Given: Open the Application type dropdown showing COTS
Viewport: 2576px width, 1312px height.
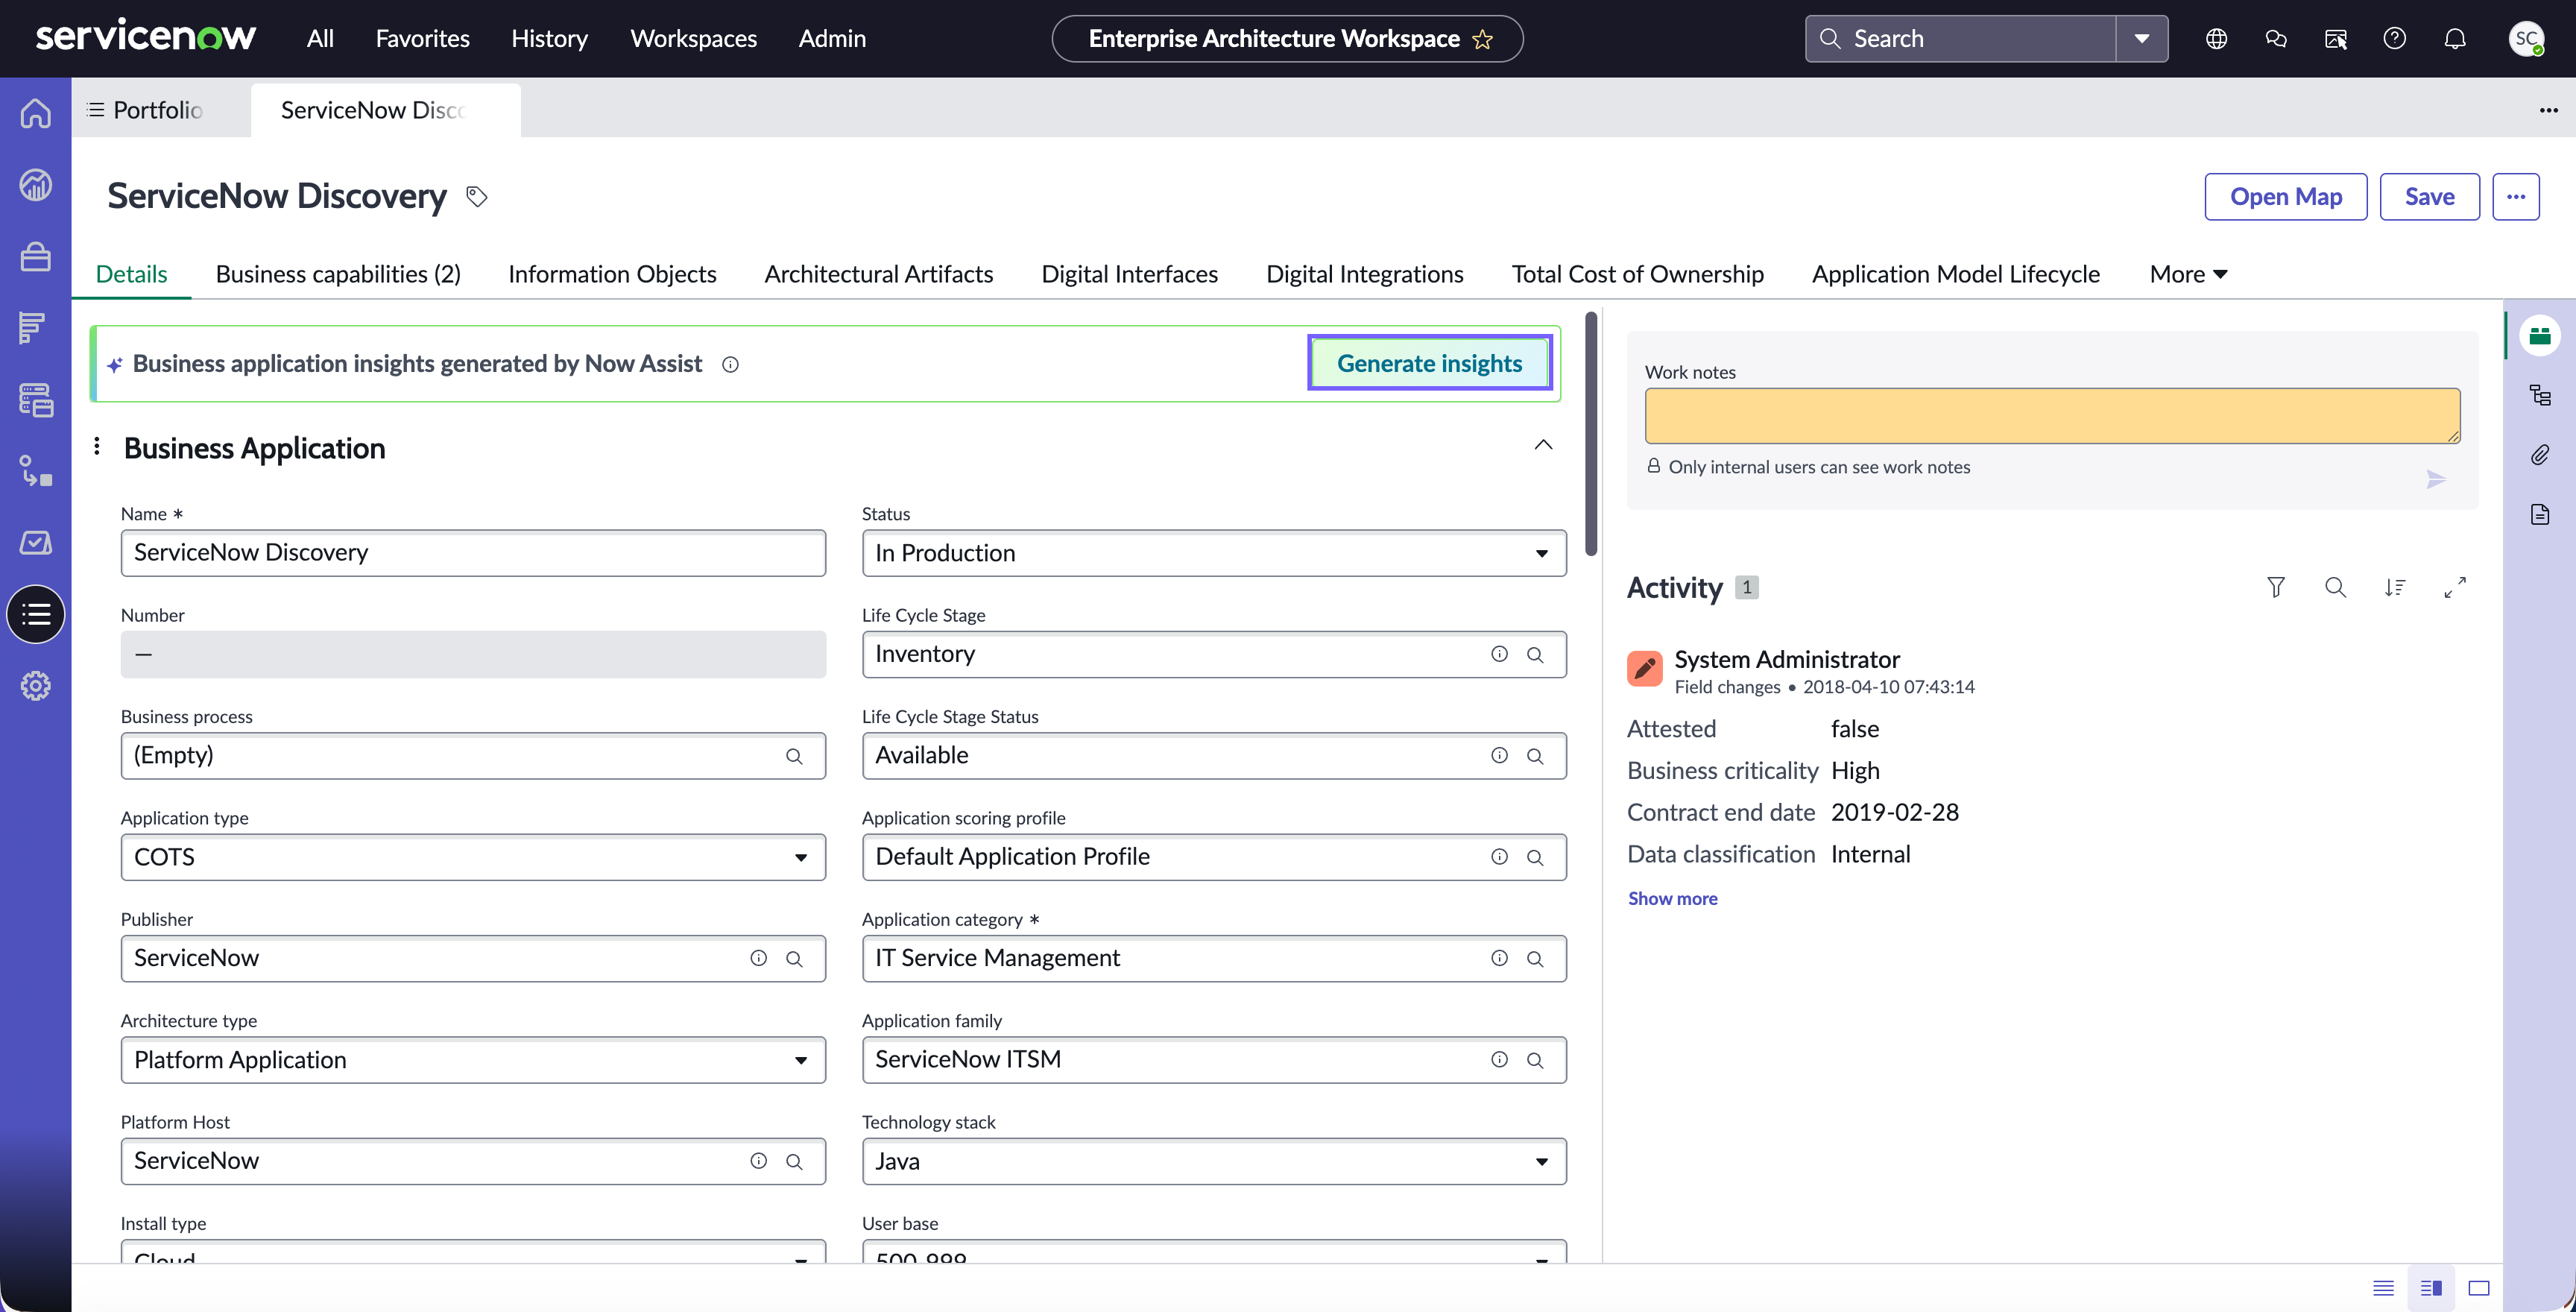Looking at the screenshot, I should (473, 857).
